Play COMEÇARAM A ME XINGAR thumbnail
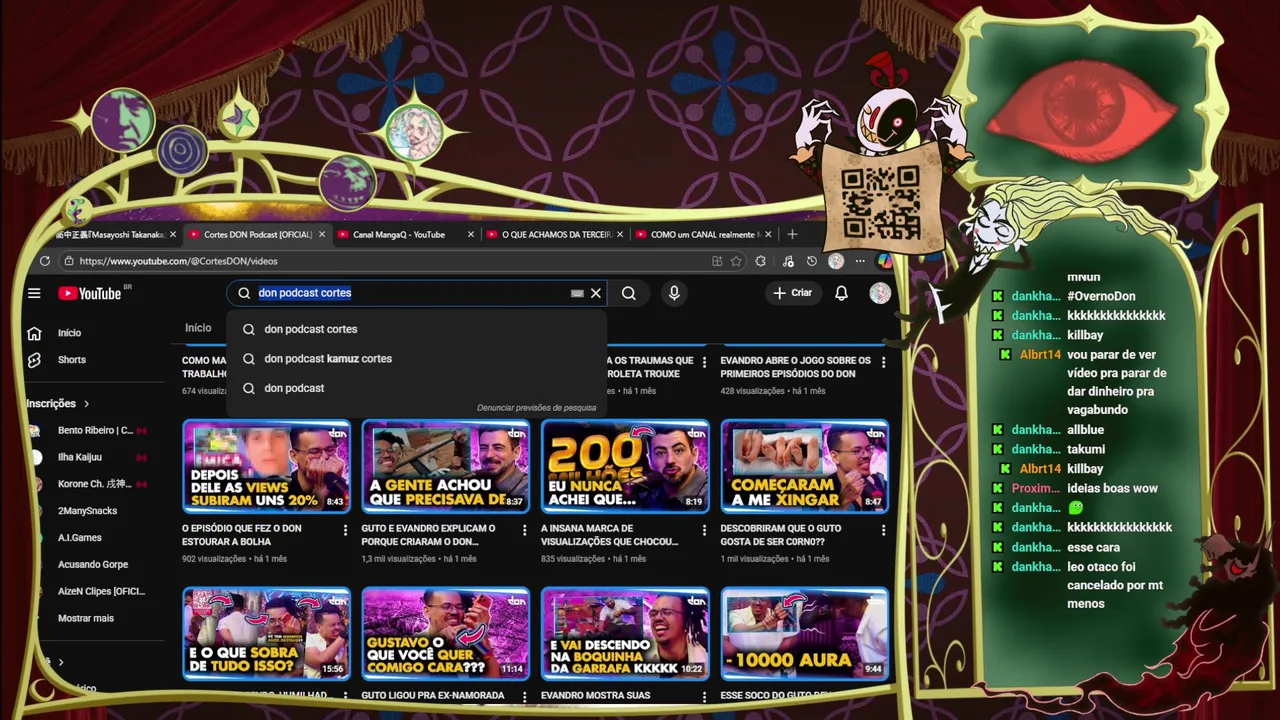 [x=805, y=466]
